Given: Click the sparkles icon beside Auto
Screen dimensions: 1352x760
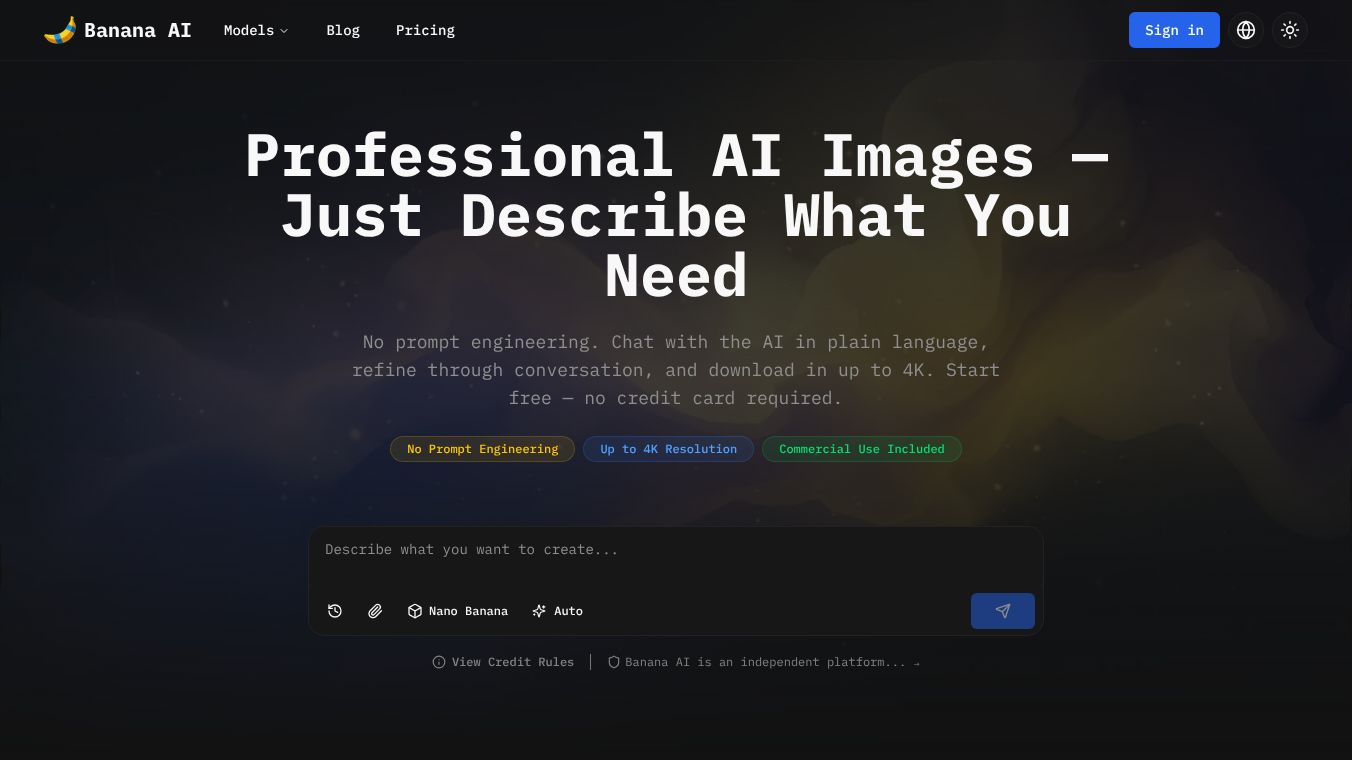Looking at the screenshot, I should (539, 611).
